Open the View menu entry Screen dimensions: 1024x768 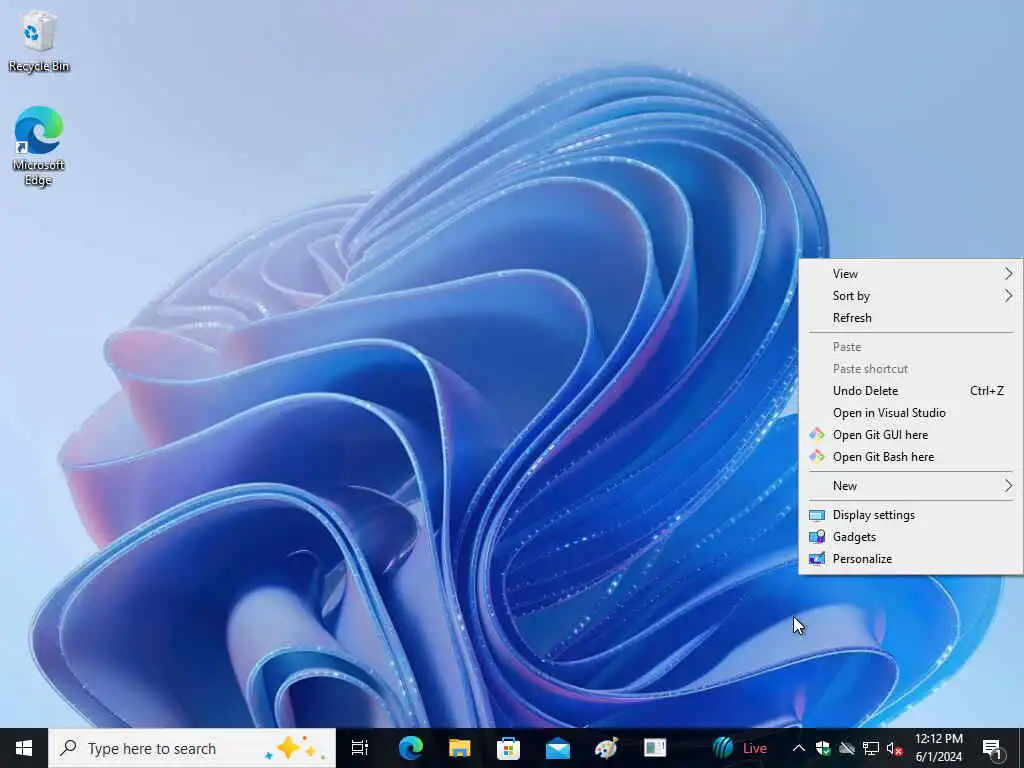point(911,274)
